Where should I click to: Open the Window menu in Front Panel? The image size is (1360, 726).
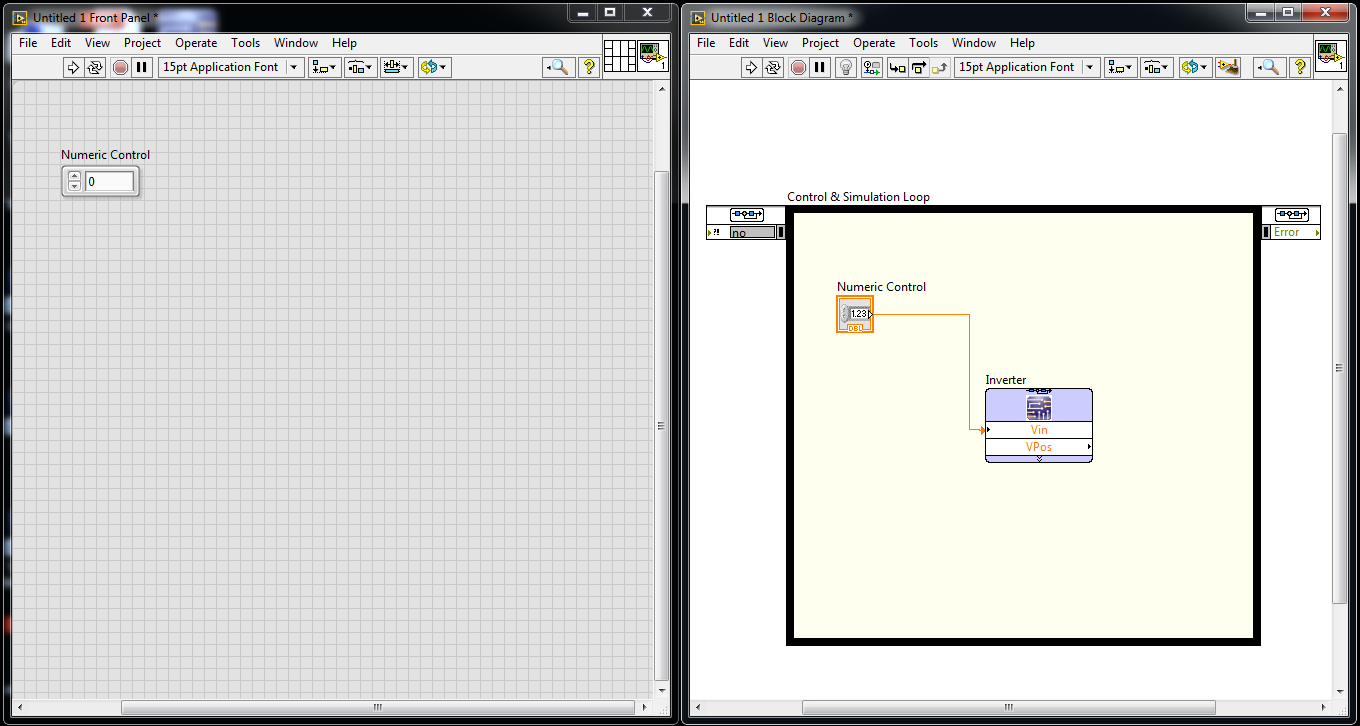point(296,43)
